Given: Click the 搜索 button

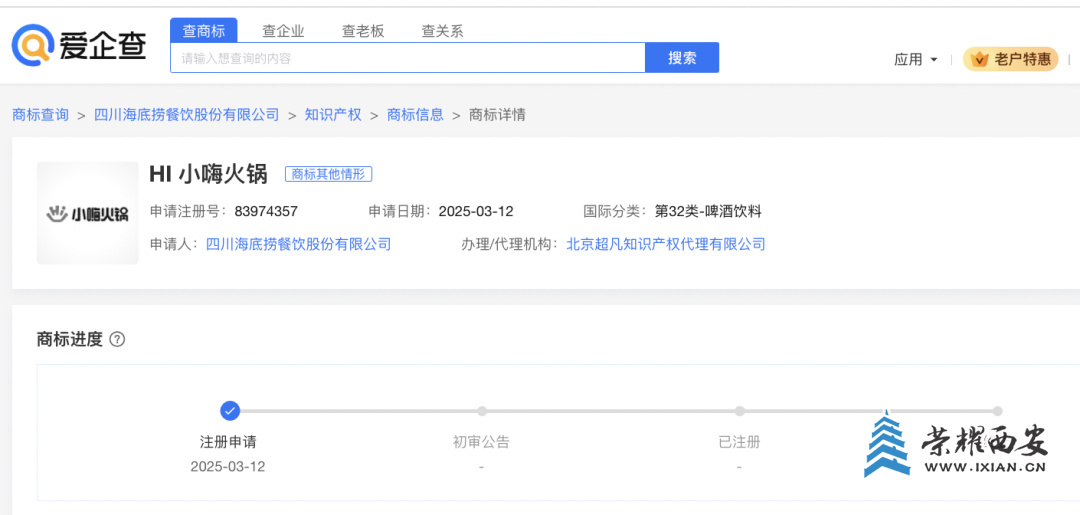Looking at the screenshot, I should (x=682, y=58).
